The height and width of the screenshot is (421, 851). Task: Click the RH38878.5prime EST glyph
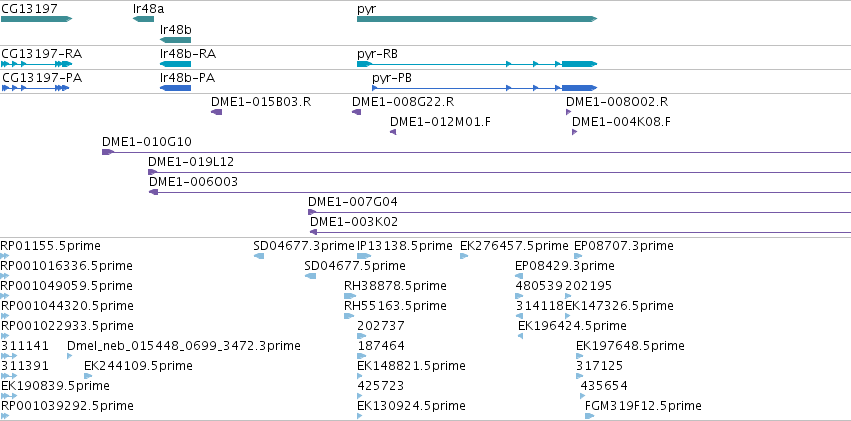pos(350,296)
